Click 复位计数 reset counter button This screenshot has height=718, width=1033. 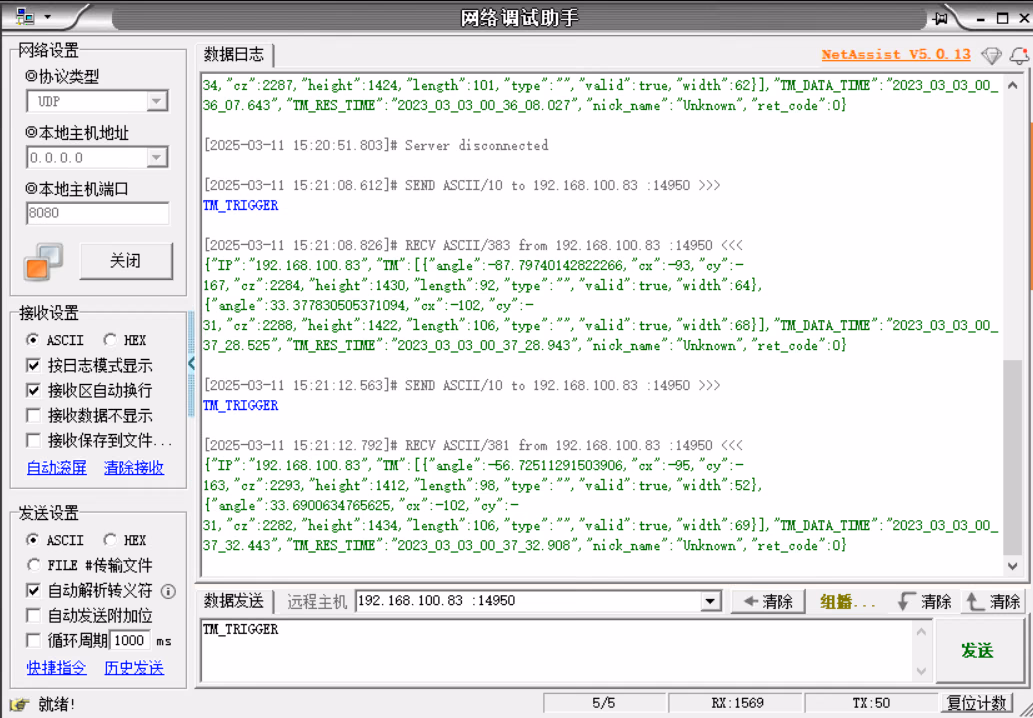(x=976, y=703)
